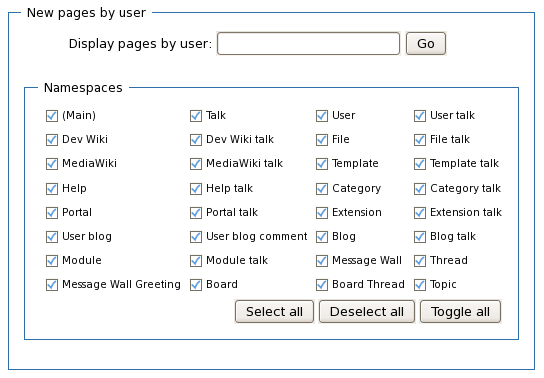This screenshot has width=544, height=378.
Task: Toggle the Dev Wiki checkbox
Action: coord(52,140)
